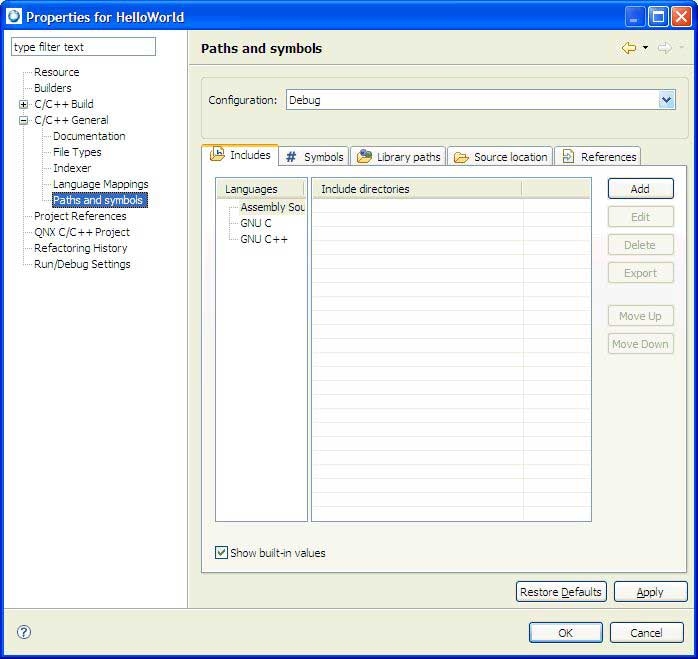698x659 pixels.
Task: Click the Apply button
Action: (650, 592)
